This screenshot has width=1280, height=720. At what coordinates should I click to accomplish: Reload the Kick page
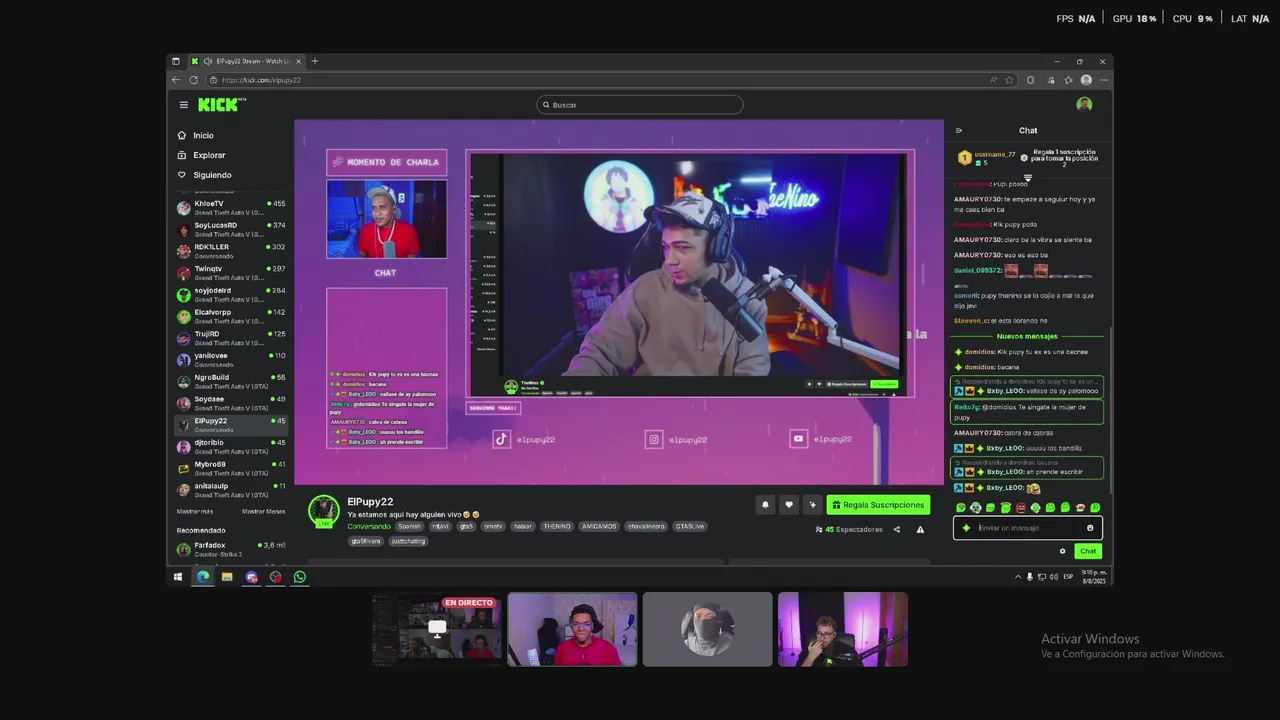193,80
